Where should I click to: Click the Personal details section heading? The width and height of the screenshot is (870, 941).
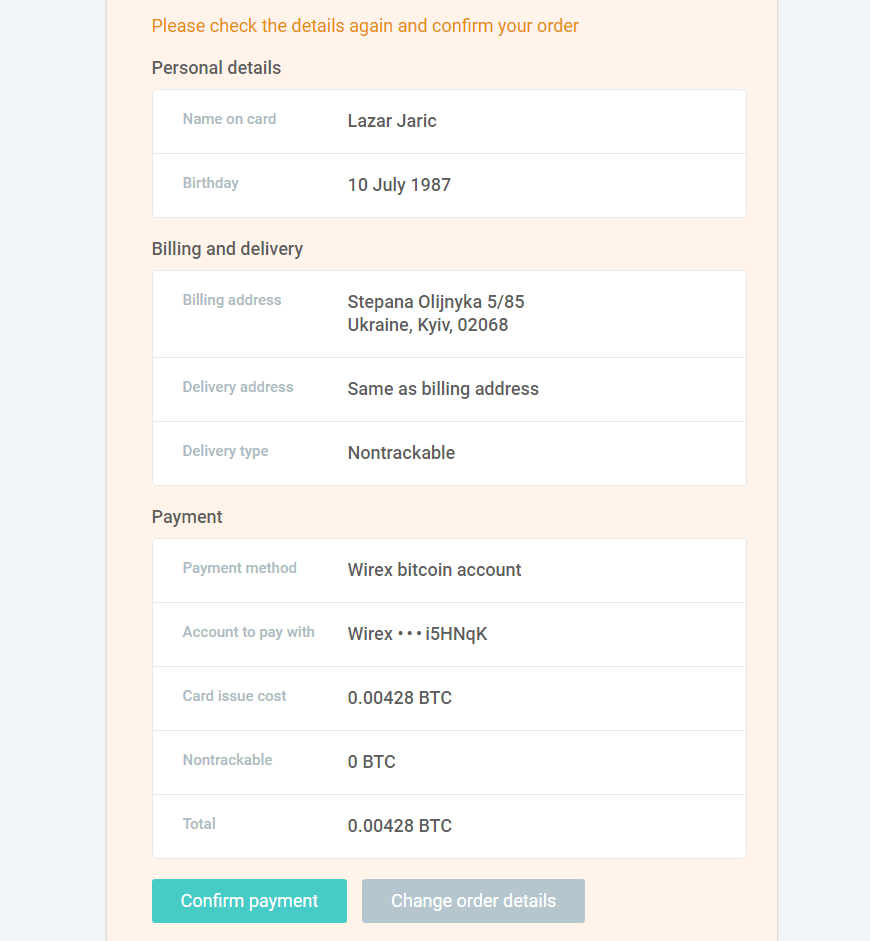(x=216, y=68)
